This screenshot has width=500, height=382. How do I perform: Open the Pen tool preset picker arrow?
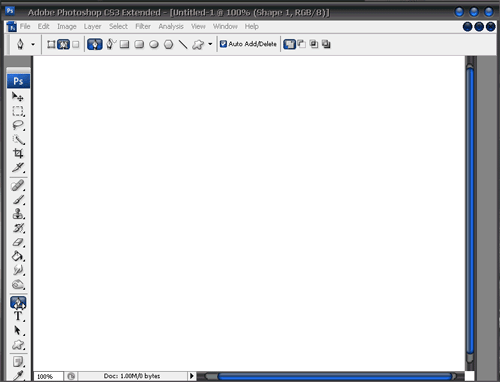click(x=33, y=44)
